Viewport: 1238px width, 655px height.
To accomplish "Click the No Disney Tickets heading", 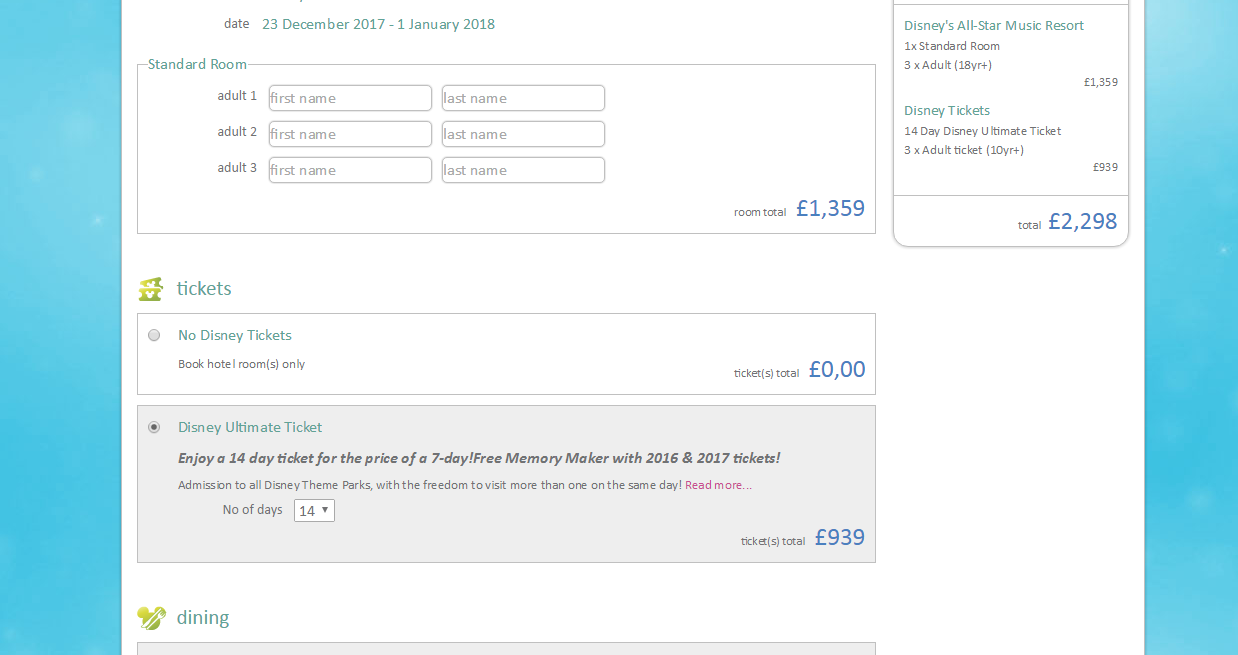I will tap(235, 335).
